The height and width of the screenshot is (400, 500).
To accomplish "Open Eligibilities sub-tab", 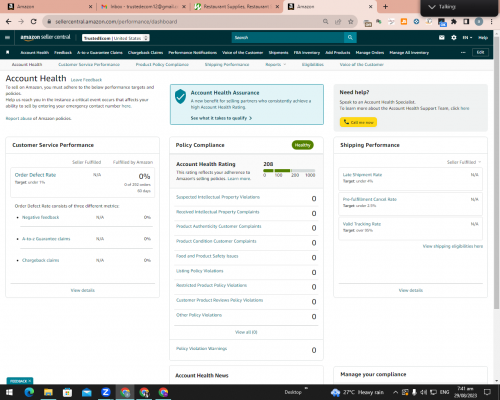I will pos(313,64).
